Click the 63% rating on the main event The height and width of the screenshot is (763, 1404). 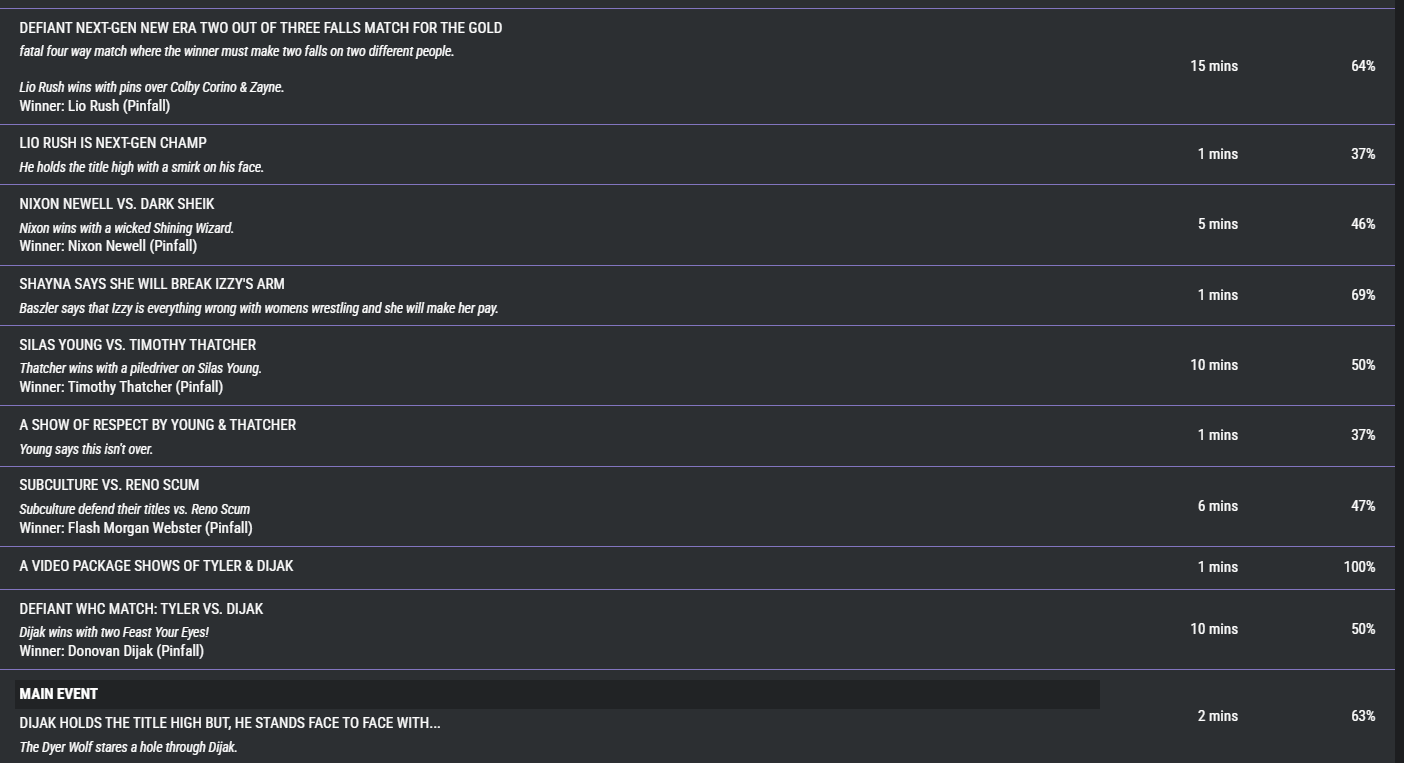1362,716
